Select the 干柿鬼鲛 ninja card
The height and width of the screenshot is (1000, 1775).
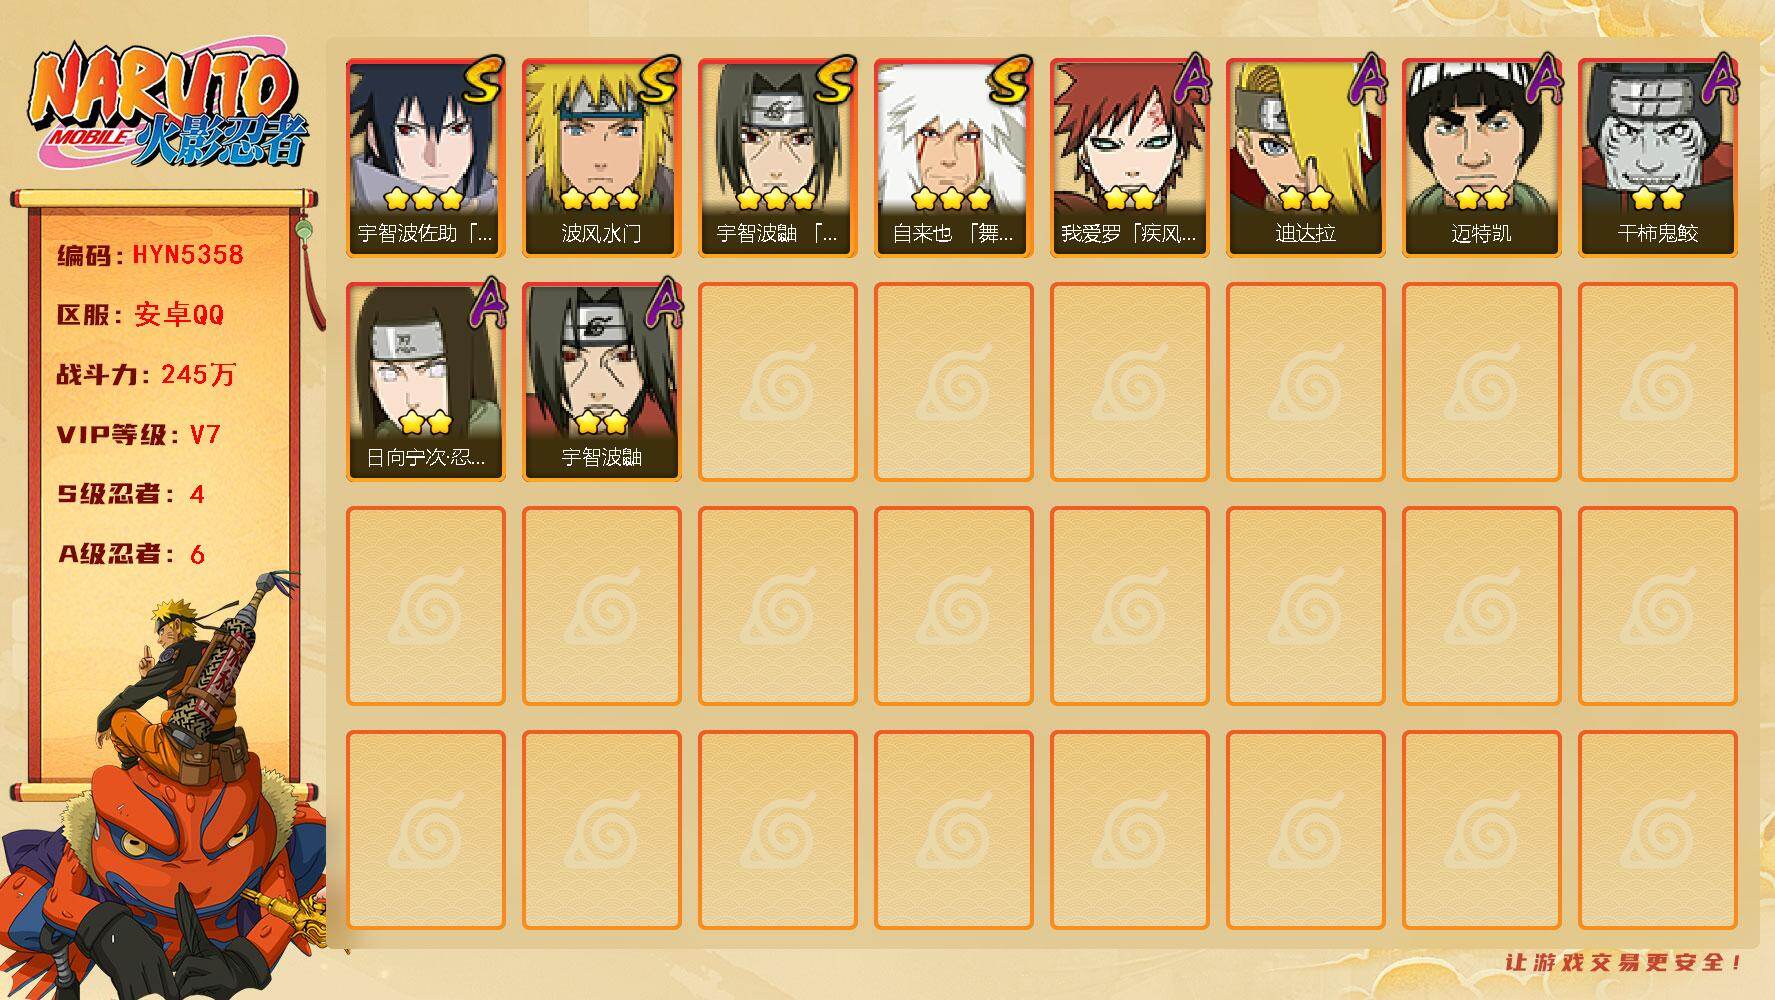1657,158
